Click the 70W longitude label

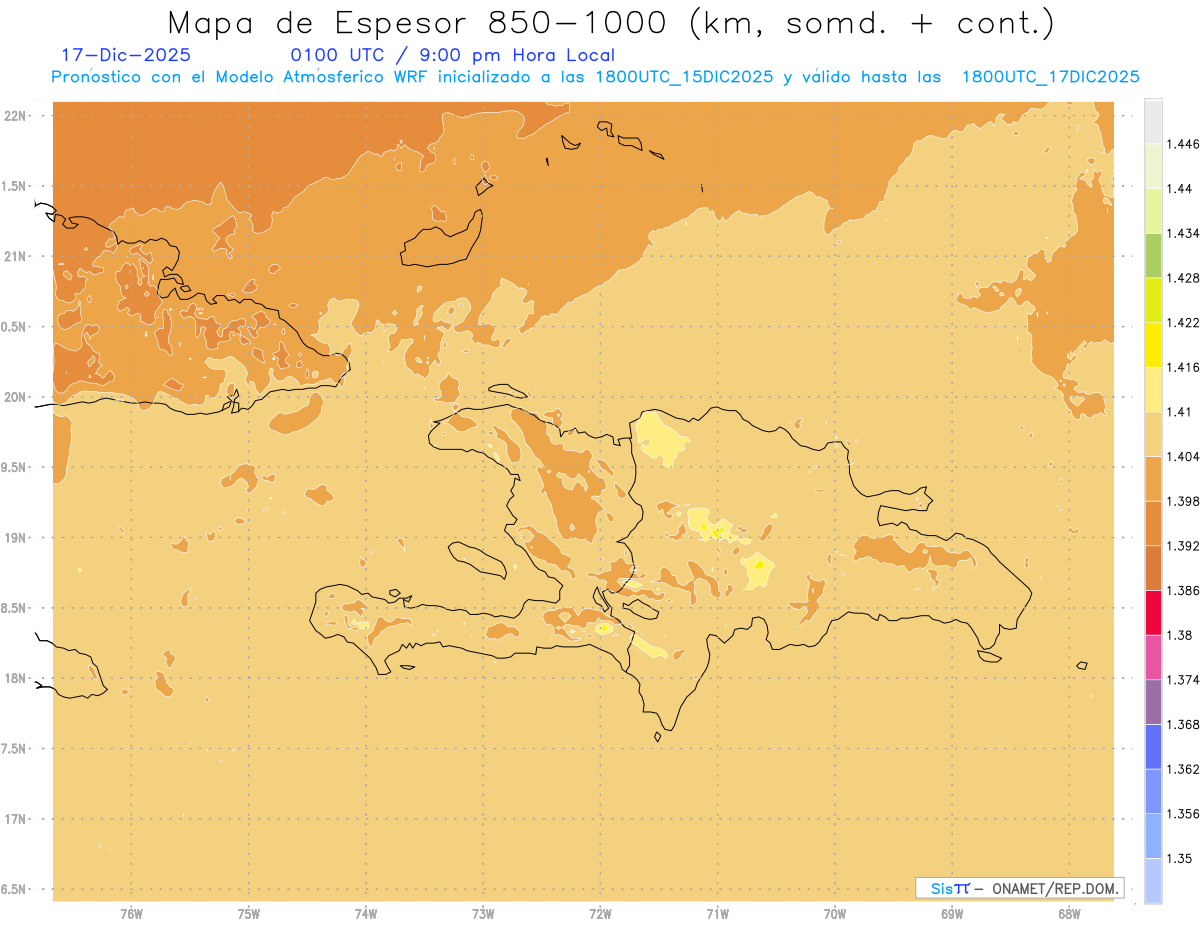[x=835, y=913]
